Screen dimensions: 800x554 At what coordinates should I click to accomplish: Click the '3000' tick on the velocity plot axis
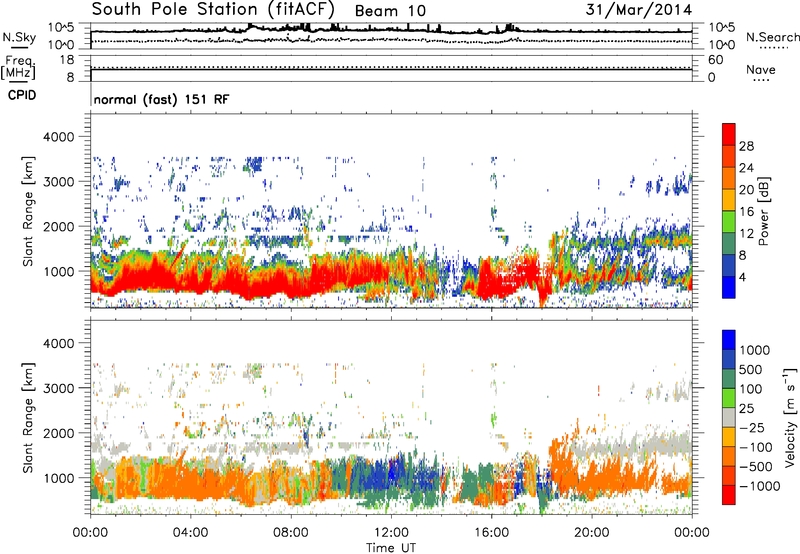click(x=58, y=388)
